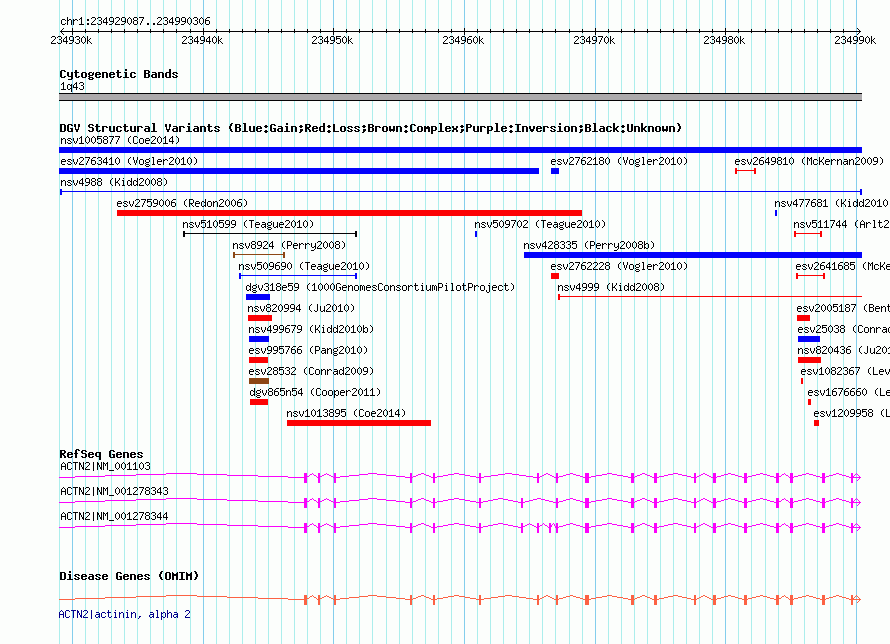Image resolution: width=890 pixels, height=644 pixels.
Task: Open the ACTN2|actinin, alpha 2 link
Action: (x=125, y=614)
